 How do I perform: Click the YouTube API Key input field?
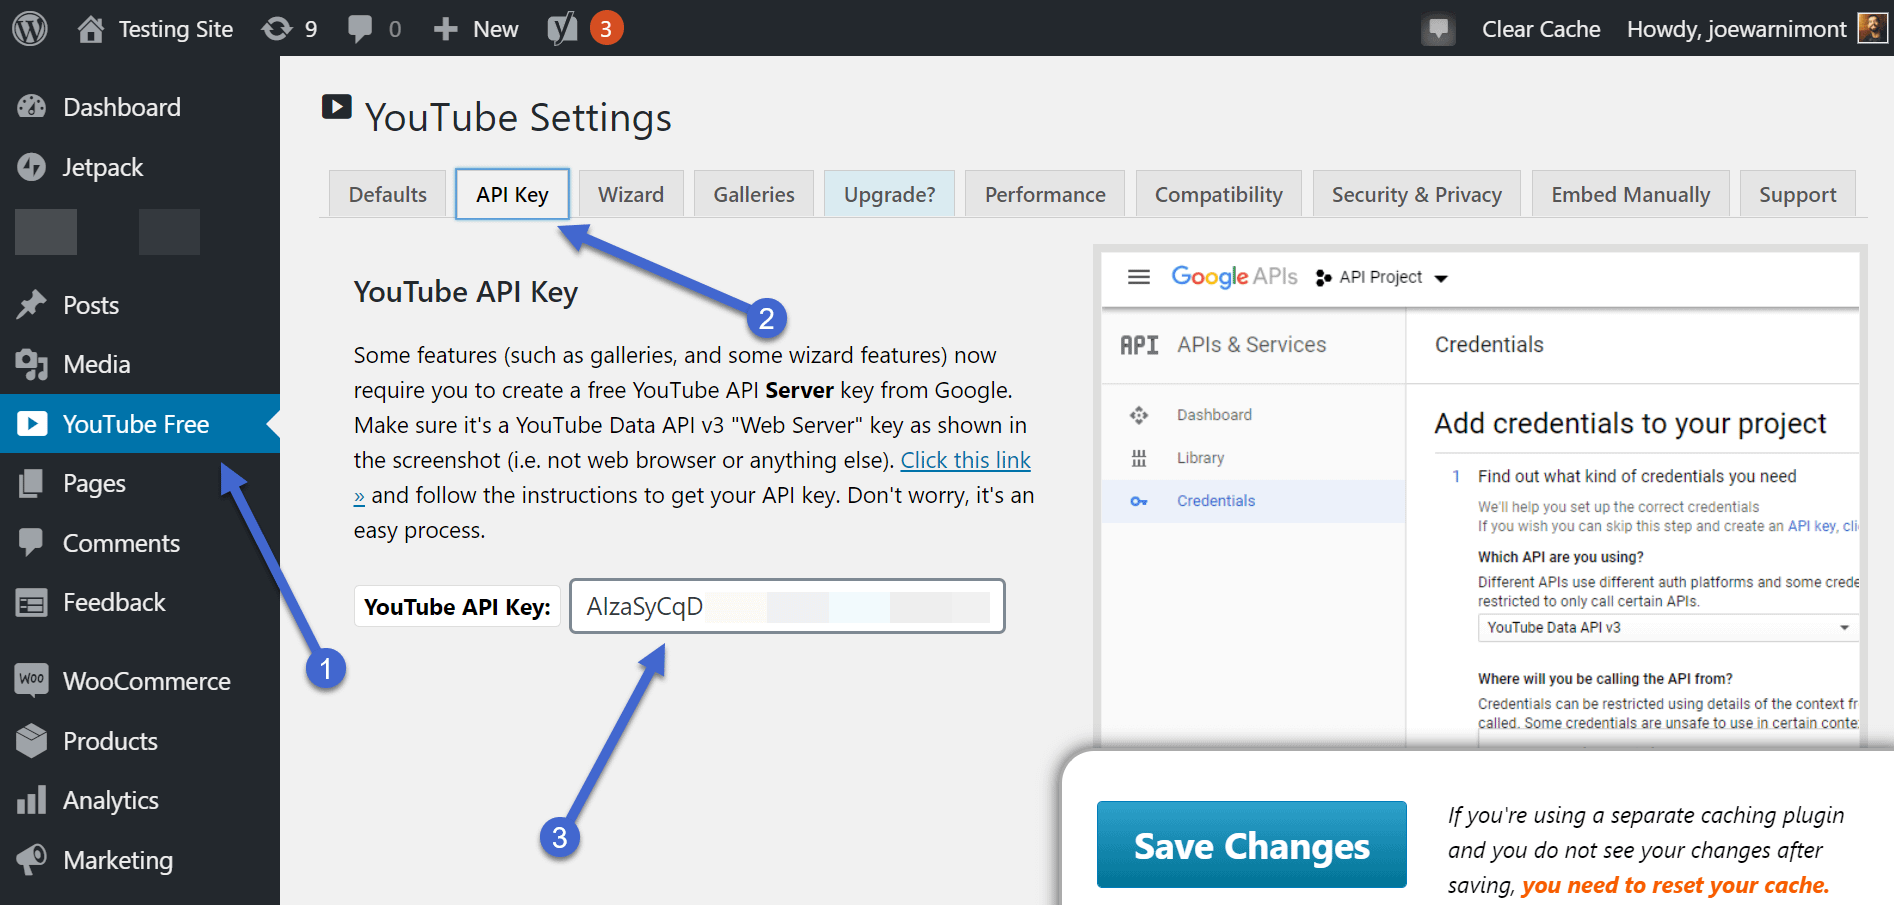point(787,606)
